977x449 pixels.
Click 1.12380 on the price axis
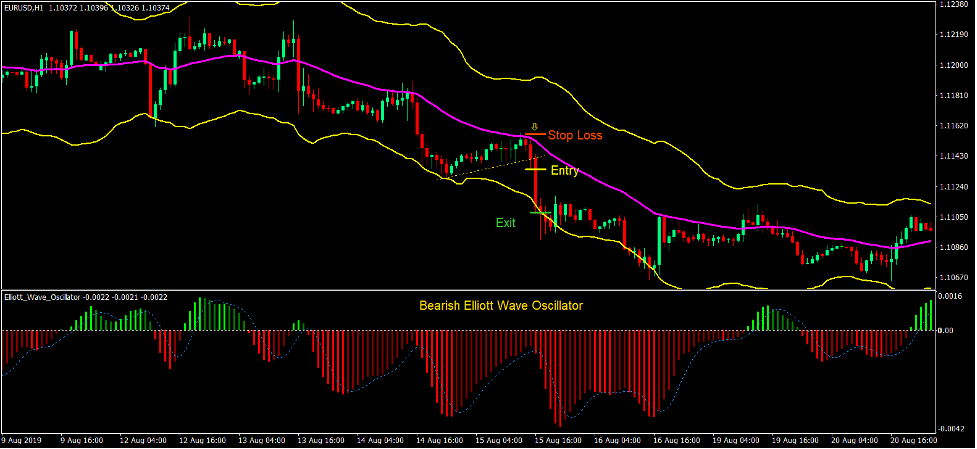(954, 5)
